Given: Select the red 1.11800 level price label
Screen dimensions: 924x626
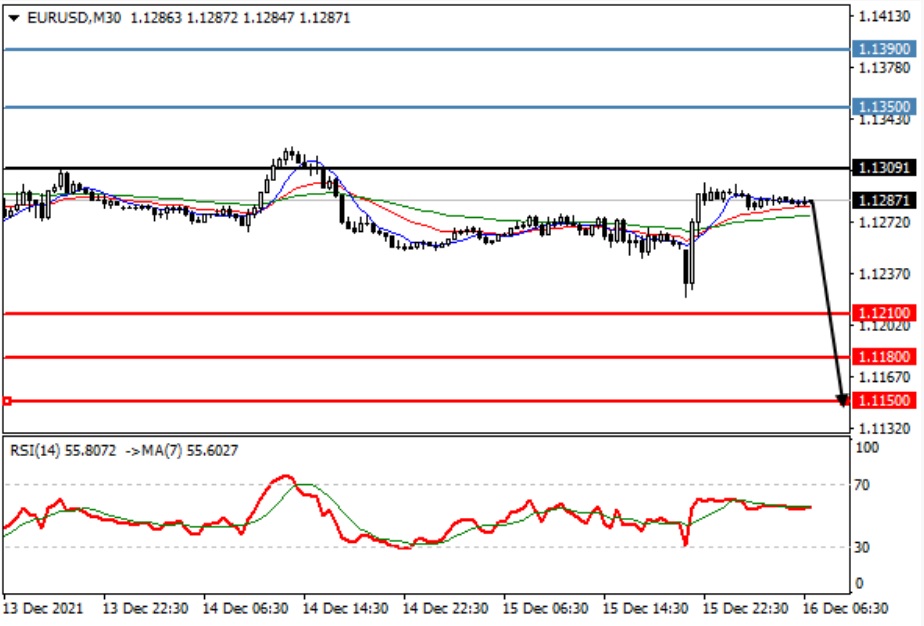Looking at the screenshot, I should [x=884, y=357].
